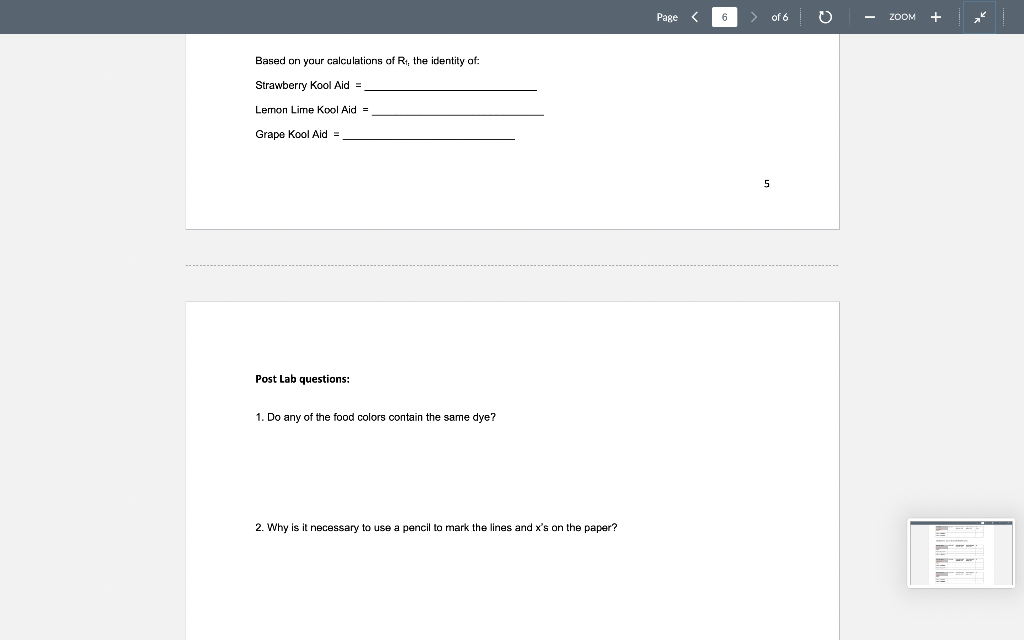Select the ZOOM label in the toolbar
This screenshot has width=1024, height=640.
(x=901, y=17)
